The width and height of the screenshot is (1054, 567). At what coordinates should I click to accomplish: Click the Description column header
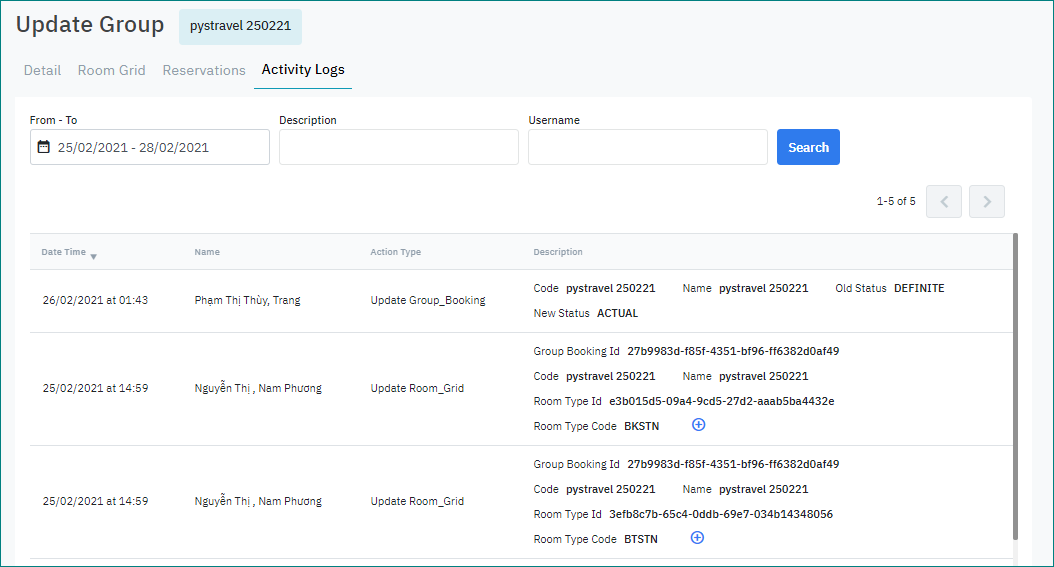(x=558, y=252)
